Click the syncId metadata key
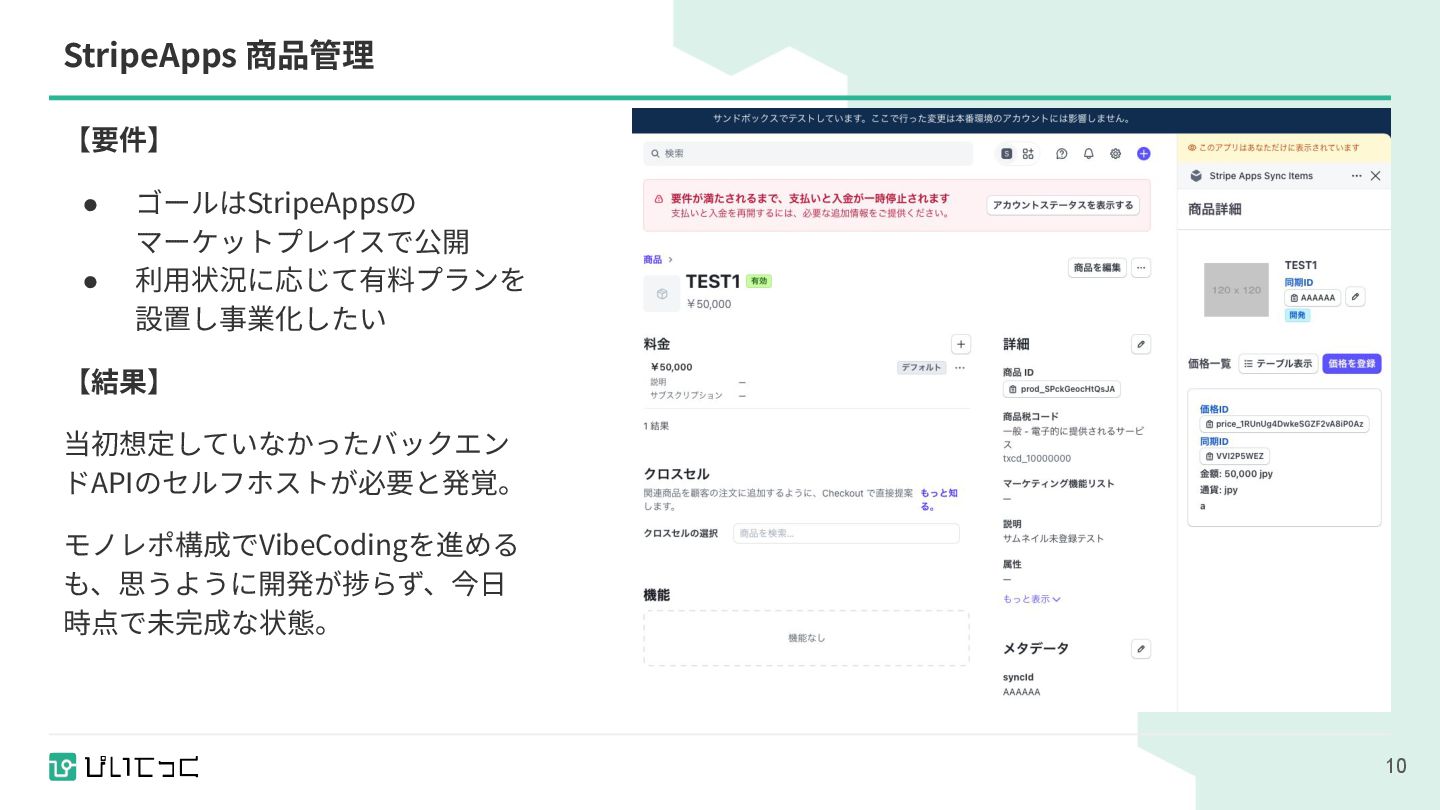Screen dimensions: 1440x810 tap(1018, 677)
